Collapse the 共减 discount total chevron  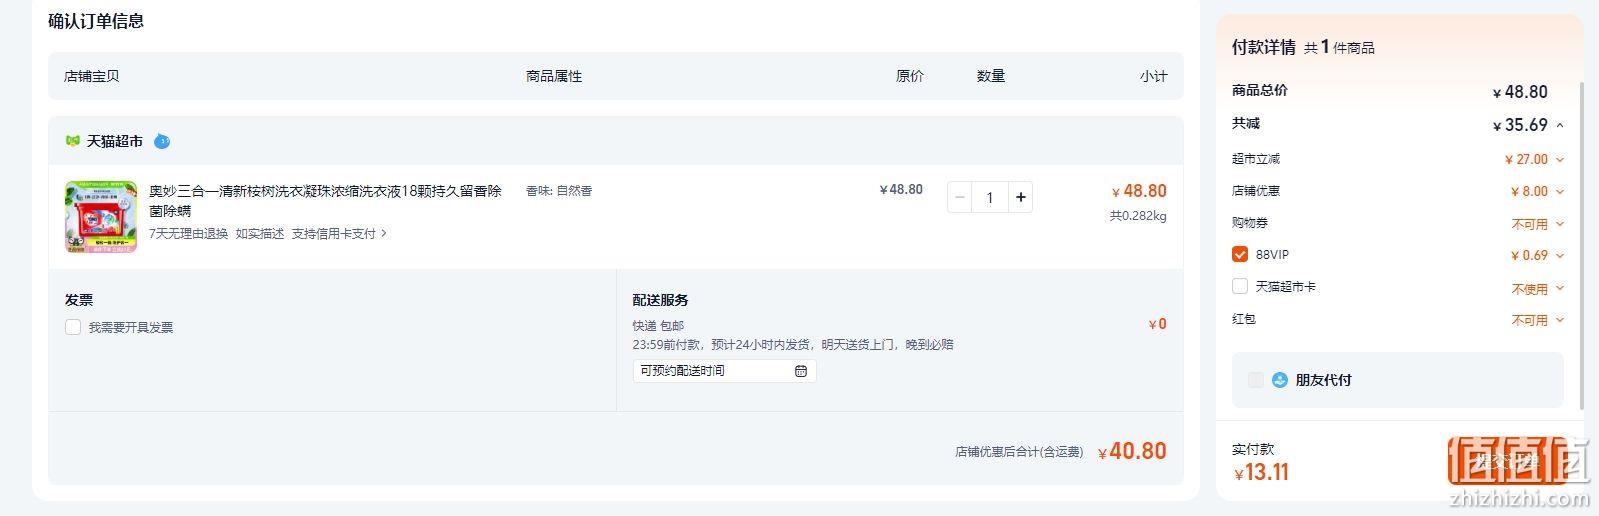[1560, 125]
